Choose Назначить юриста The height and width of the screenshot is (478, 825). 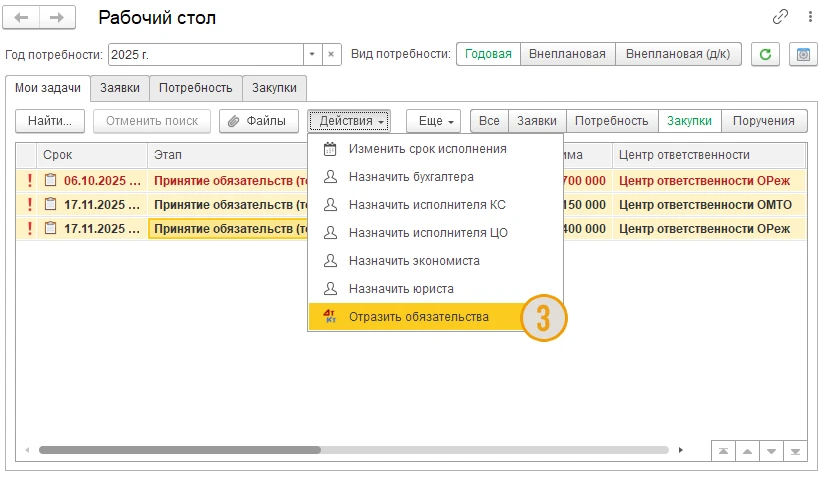click(x=435, y=288)
